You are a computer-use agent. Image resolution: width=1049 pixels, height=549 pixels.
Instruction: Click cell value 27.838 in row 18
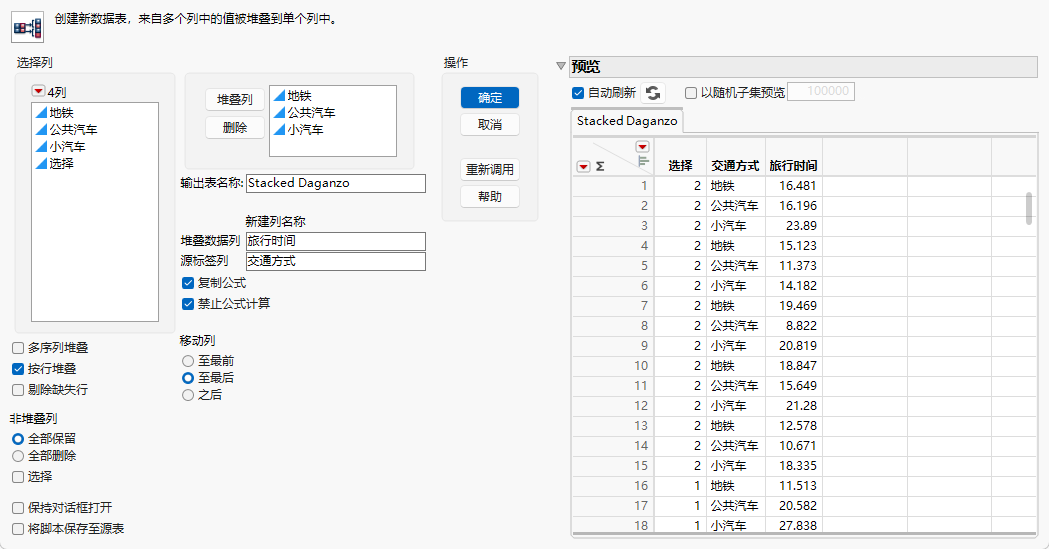click(x=797, y=526)
